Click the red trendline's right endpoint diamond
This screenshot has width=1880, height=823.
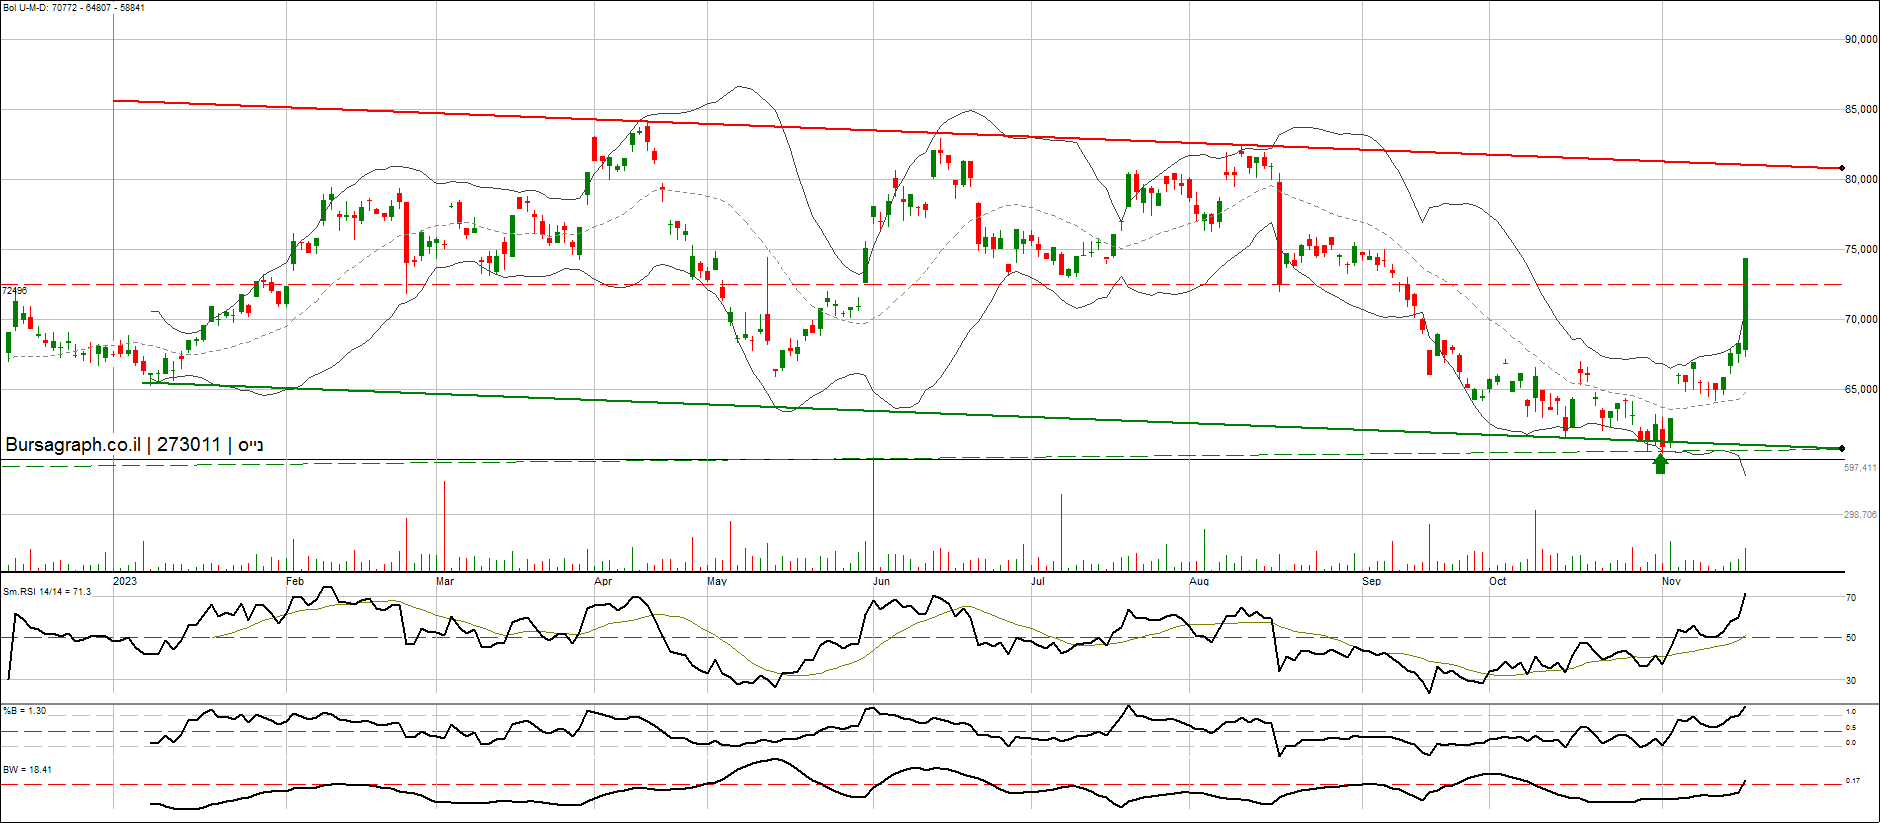pyautogui.click(x=1842, y=168)
